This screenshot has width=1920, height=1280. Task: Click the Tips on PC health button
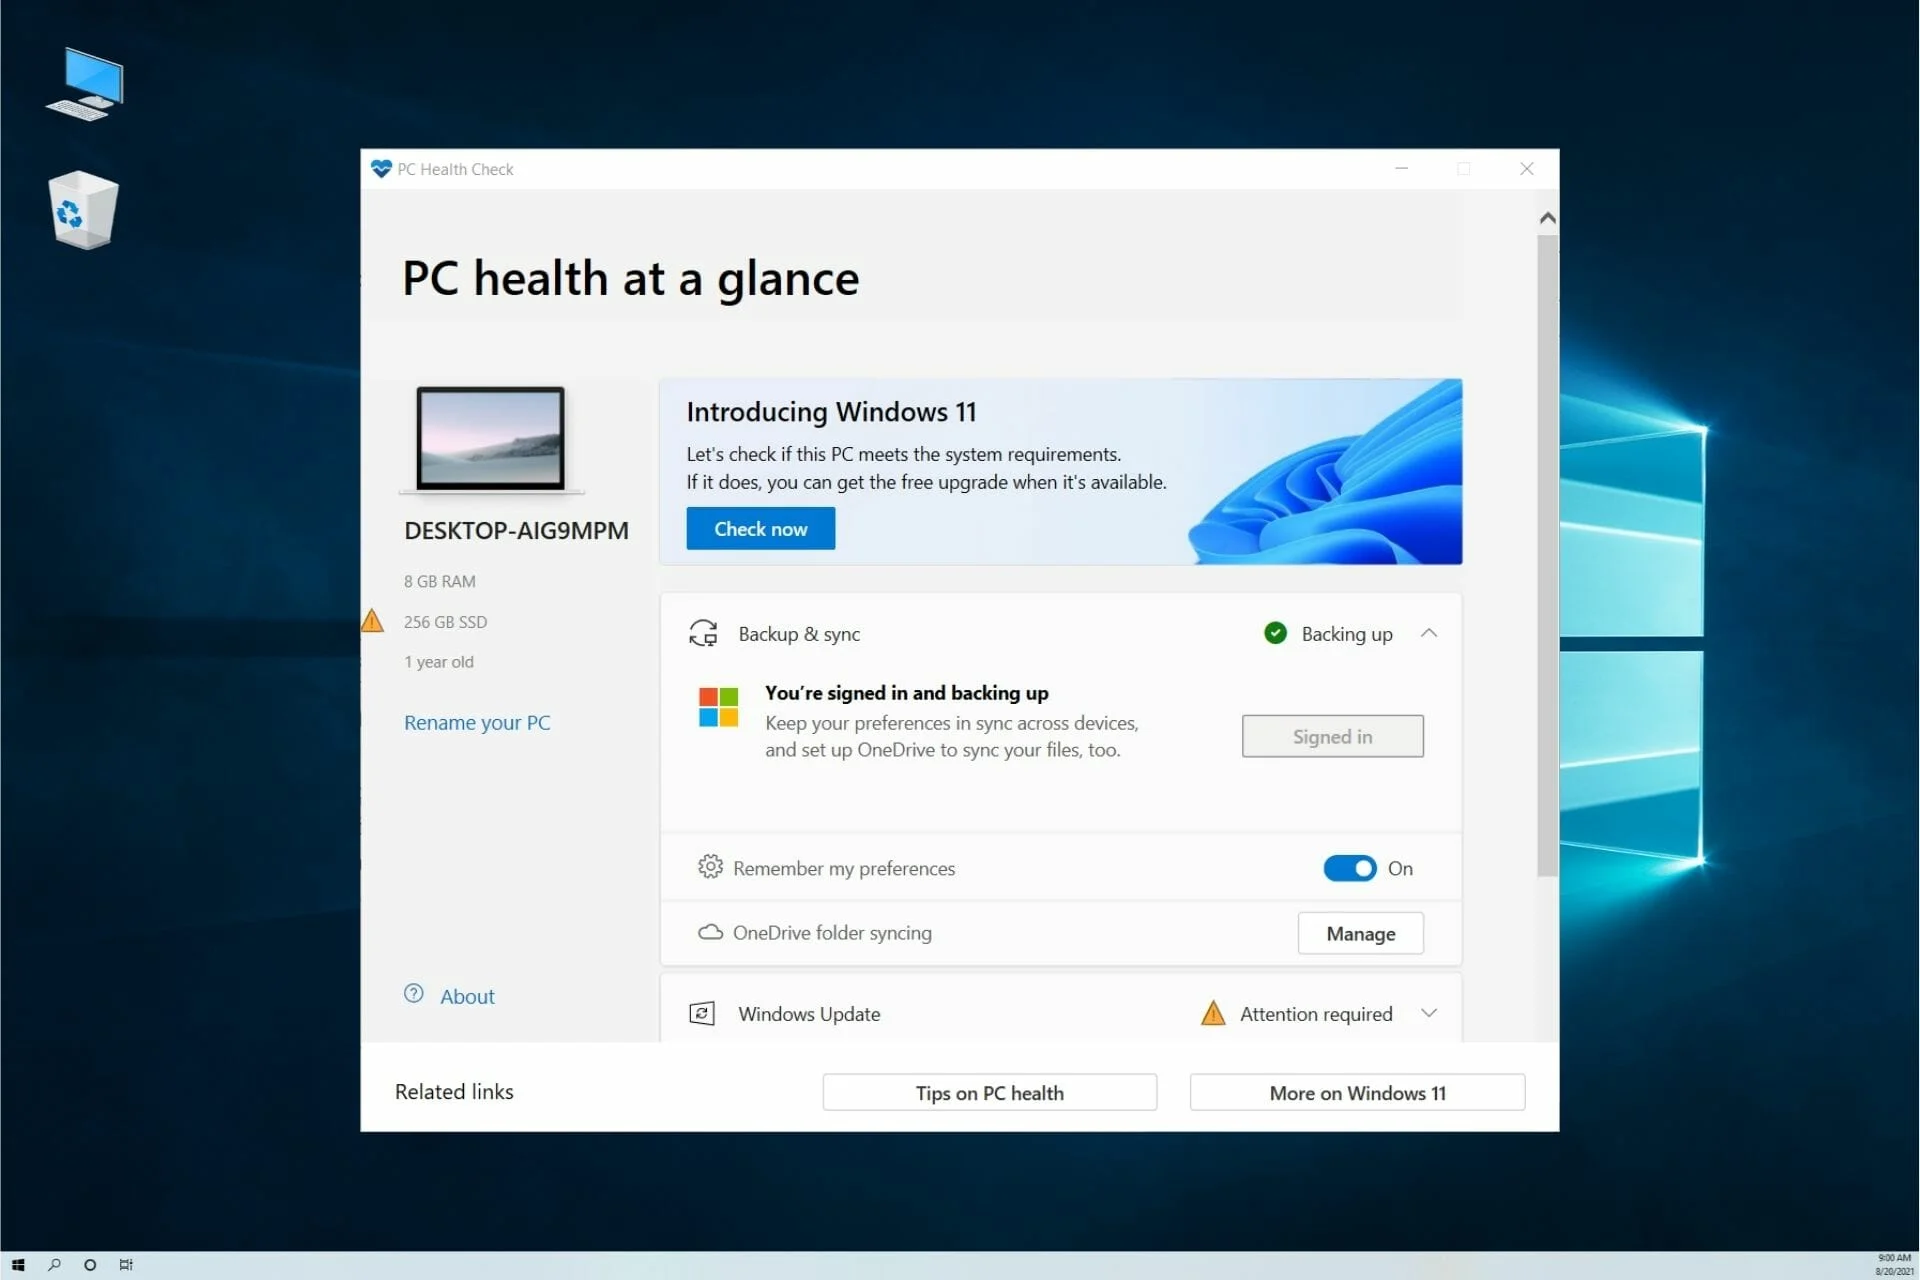coord(990,1093)
